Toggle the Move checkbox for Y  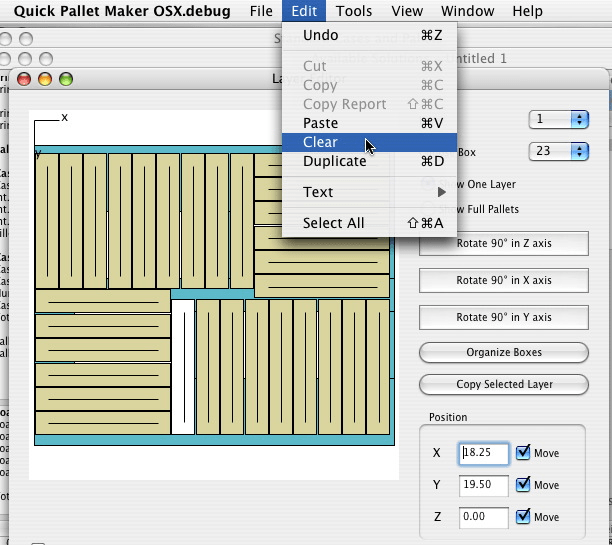pyautogui.click(x=523, y=484)
